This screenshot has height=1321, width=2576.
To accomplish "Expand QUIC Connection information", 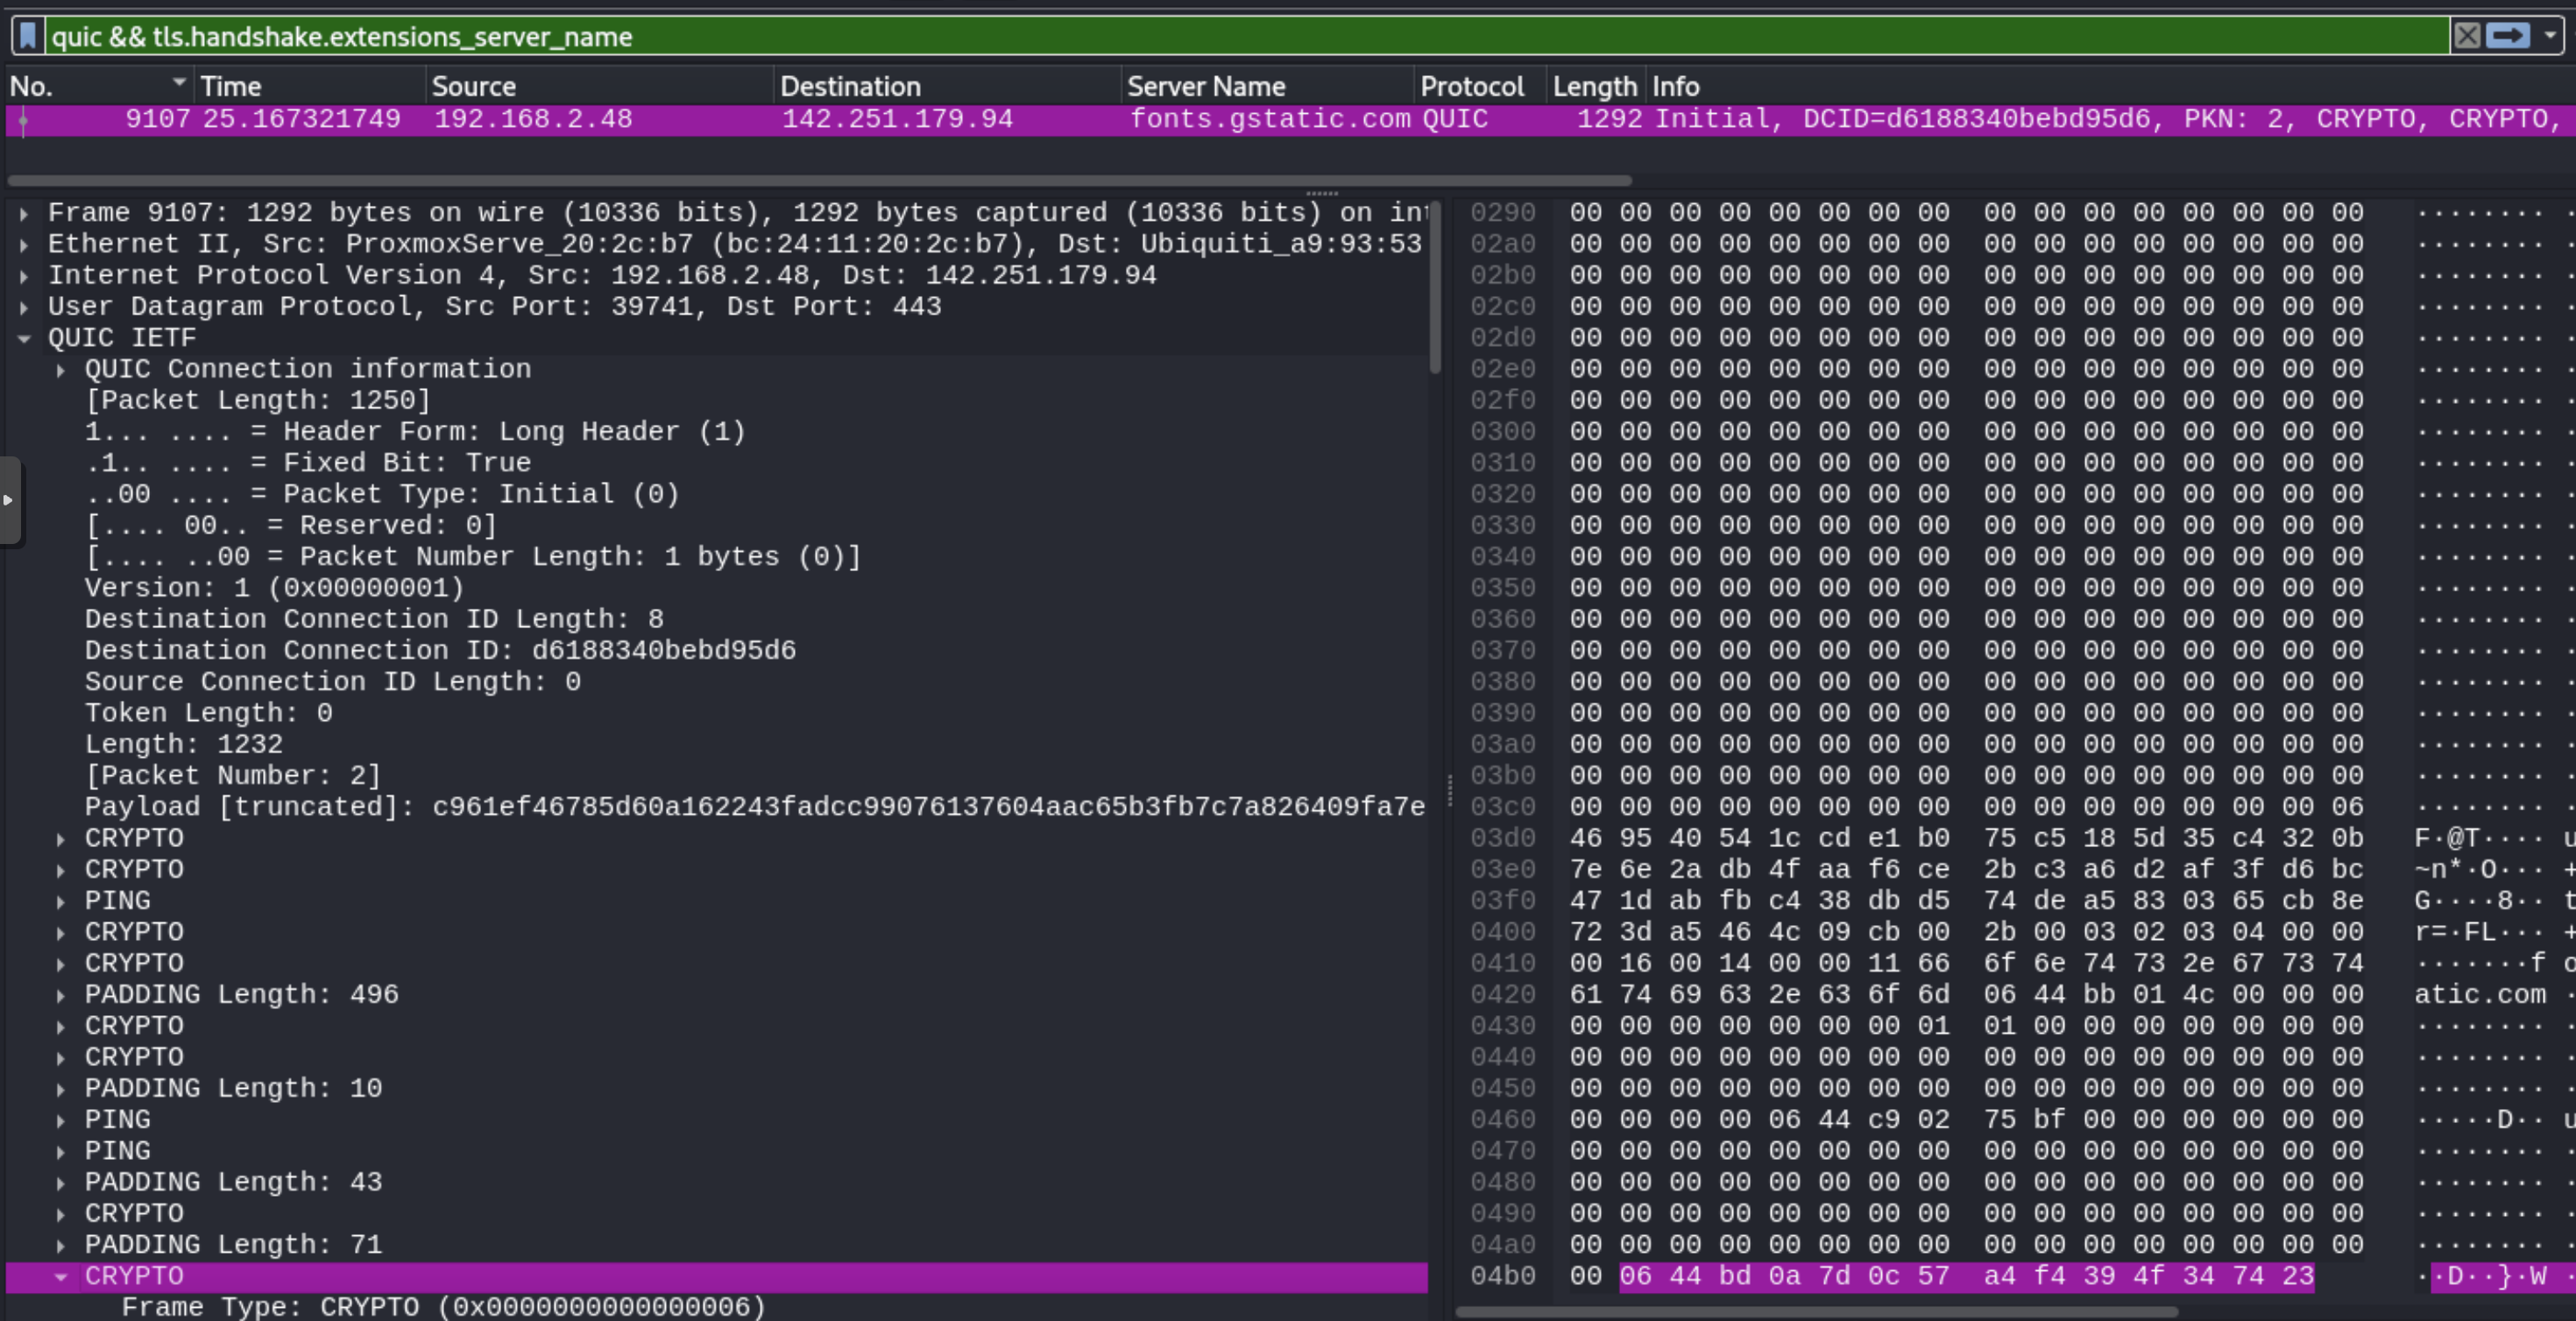I will coord(61,369).
